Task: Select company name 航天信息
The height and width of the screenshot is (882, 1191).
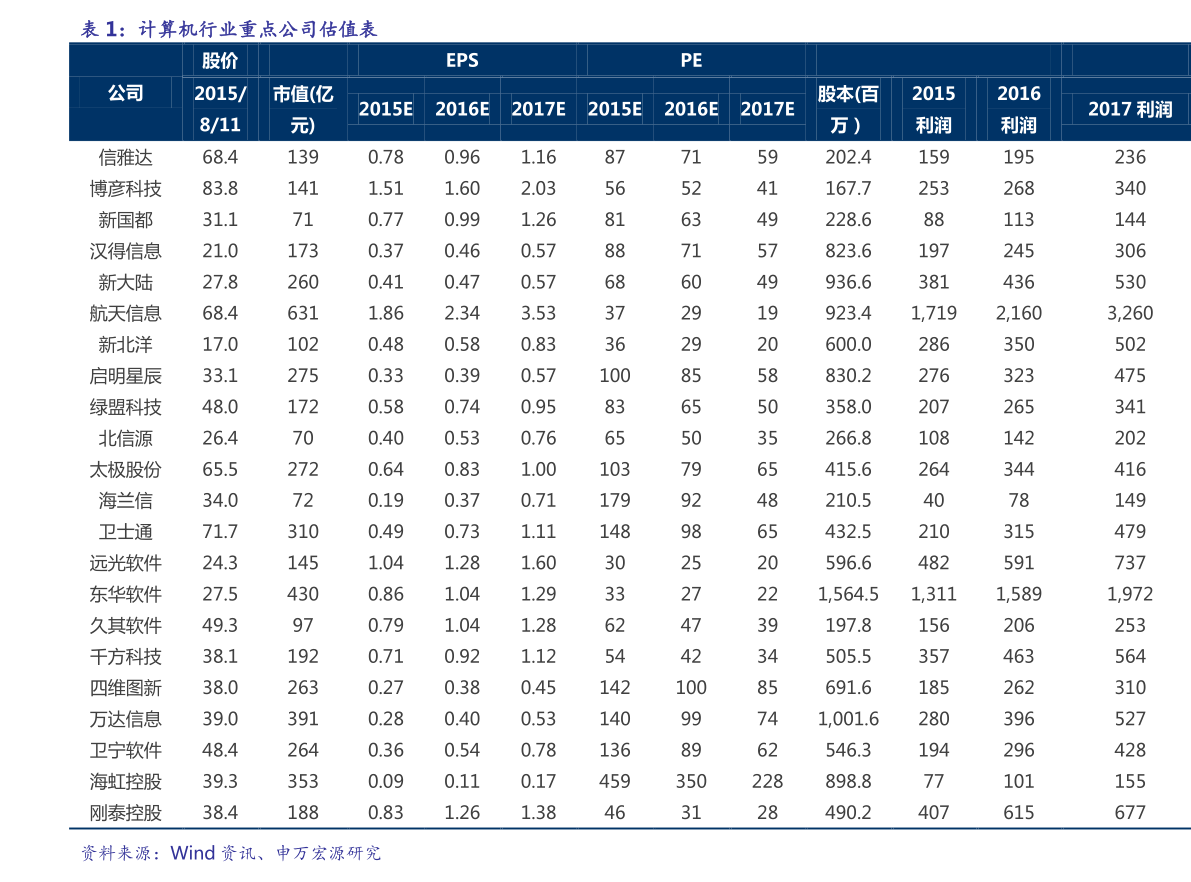Action: coord(125,313)
